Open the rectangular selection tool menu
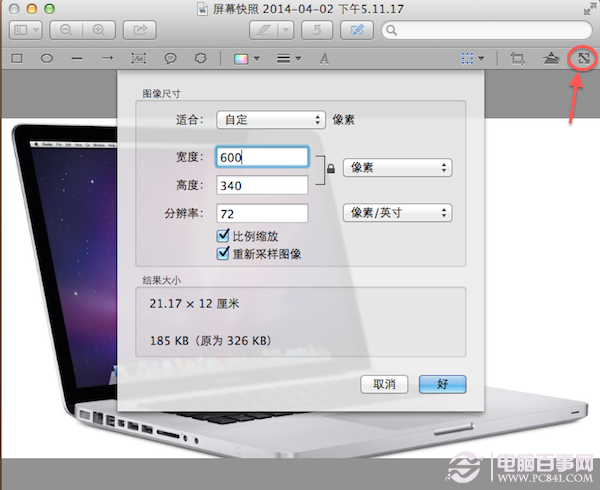Image resolution: width=600 pixels, height=490 pixels. click(474, 59)
